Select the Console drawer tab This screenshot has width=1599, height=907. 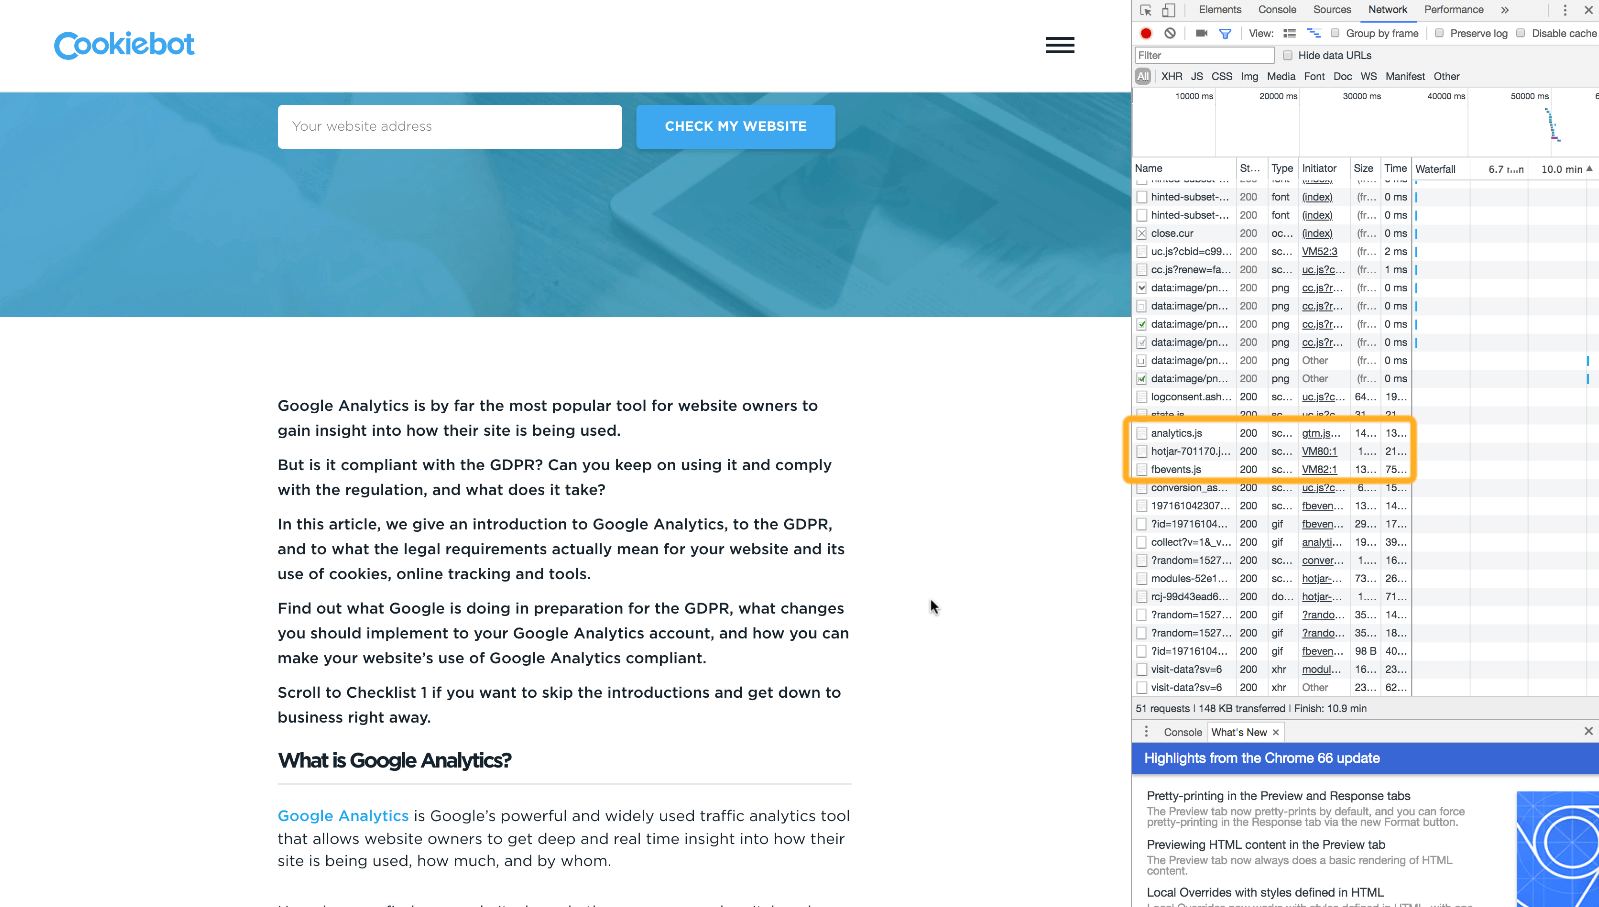pyautogui.click(x=1183, y=733)
